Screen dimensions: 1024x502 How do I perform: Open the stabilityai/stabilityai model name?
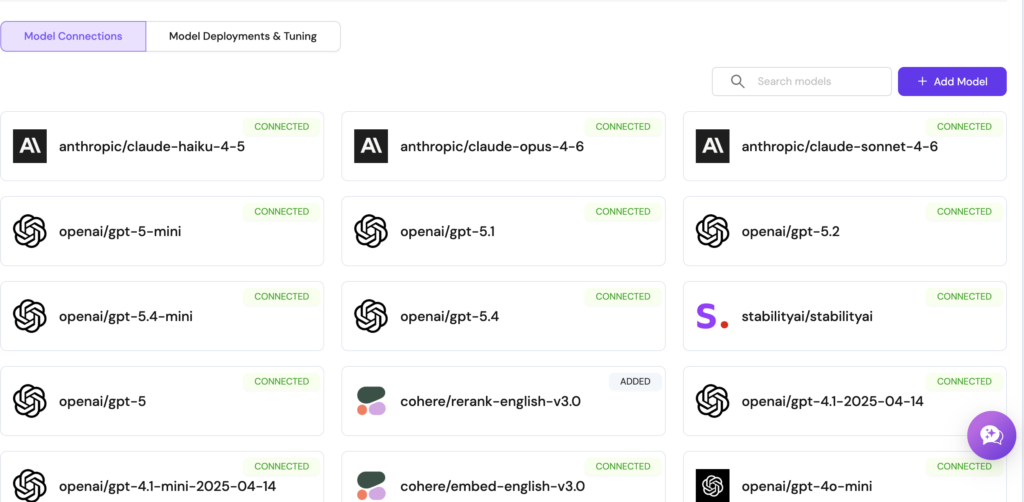coord(807,317)
